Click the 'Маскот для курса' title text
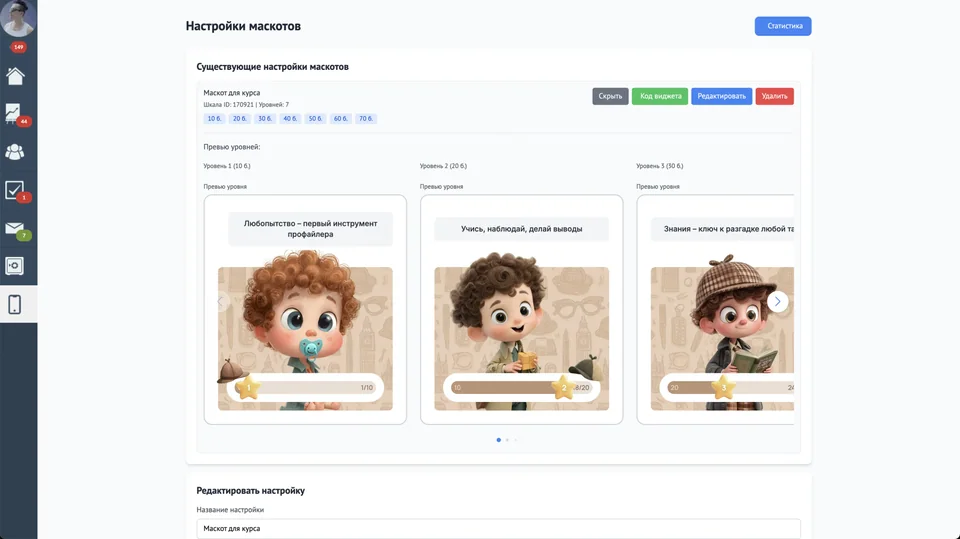Viewport: 960px width, 539px height. pos(231,92)
